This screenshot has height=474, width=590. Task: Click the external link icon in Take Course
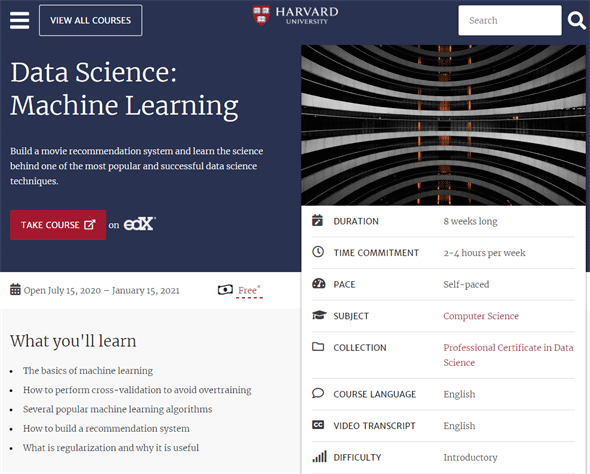click(x=90, y=225)
